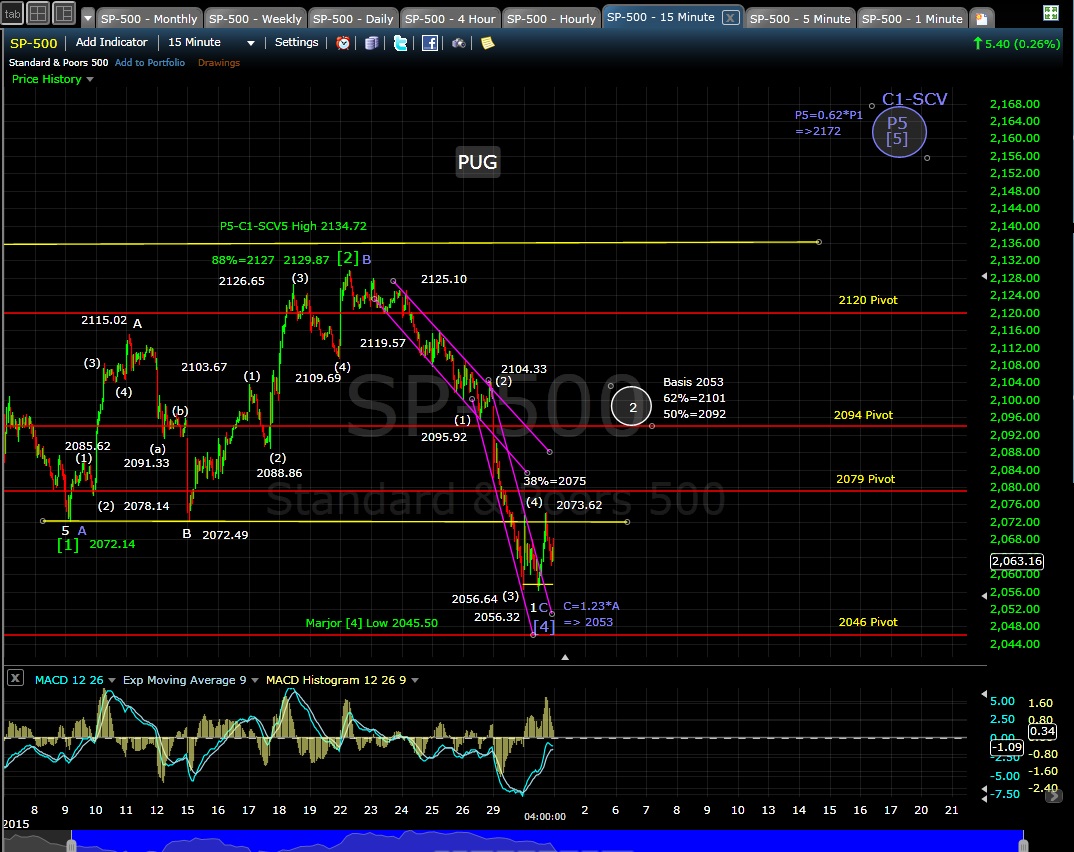Open a new chart tab

point(982,18)
